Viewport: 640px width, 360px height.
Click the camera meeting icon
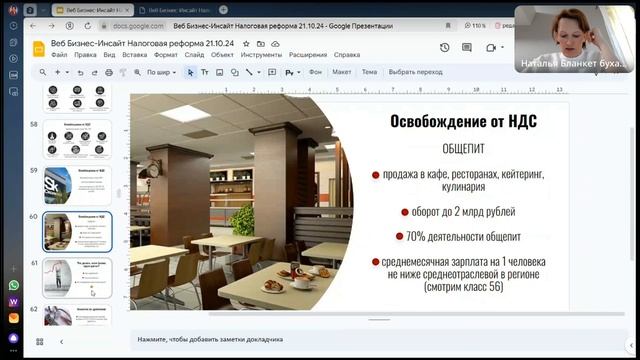point(491,48)
